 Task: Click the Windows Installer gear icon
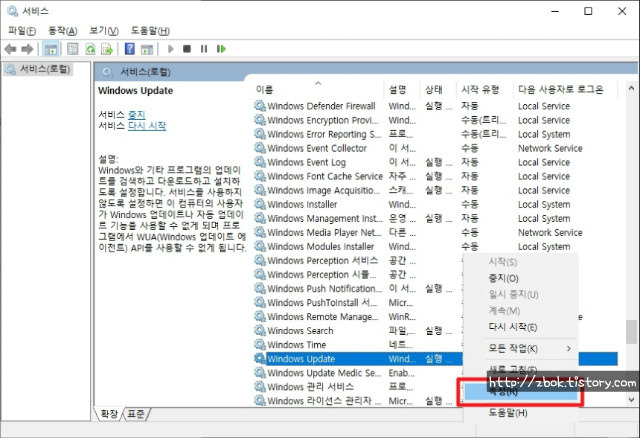click(260, 204)
